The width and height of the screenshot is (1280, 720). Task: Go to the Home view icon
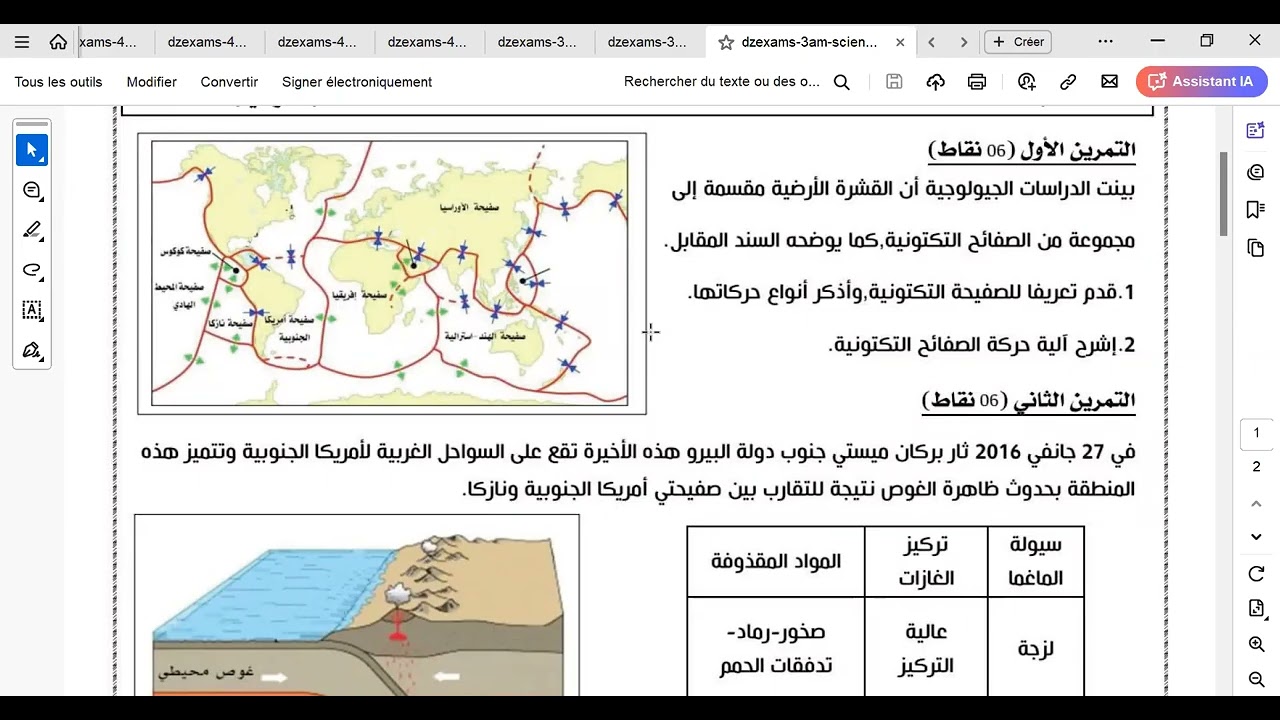click(58, 42)
